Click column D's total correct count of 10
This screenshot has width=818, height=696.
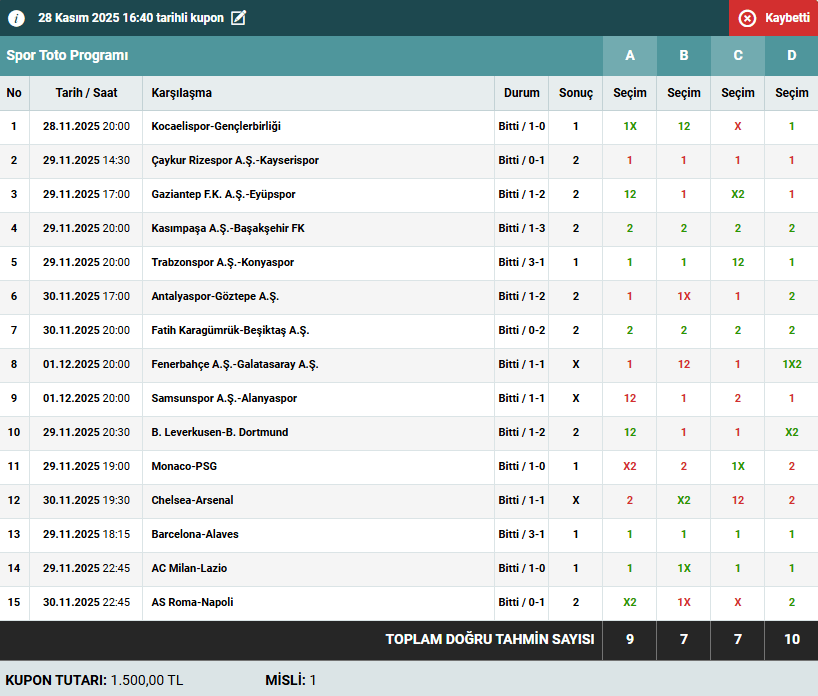[792, 640]
